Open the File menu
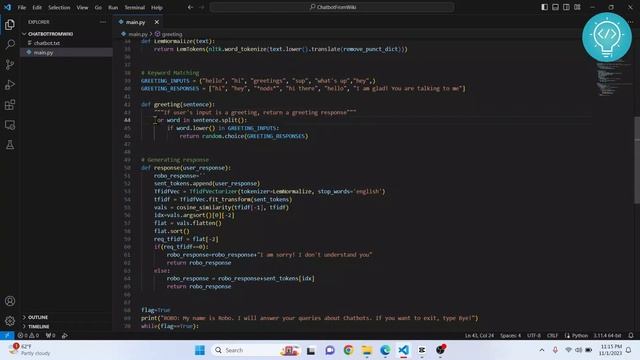640x360 pixels. 22,7
